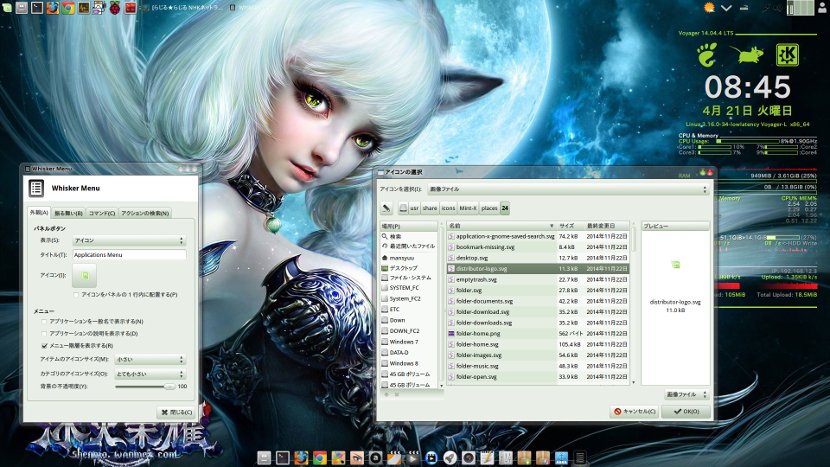
Task: Select emptytrash.svg in file list
Action: pyautogui.click(x=538, y=280)
